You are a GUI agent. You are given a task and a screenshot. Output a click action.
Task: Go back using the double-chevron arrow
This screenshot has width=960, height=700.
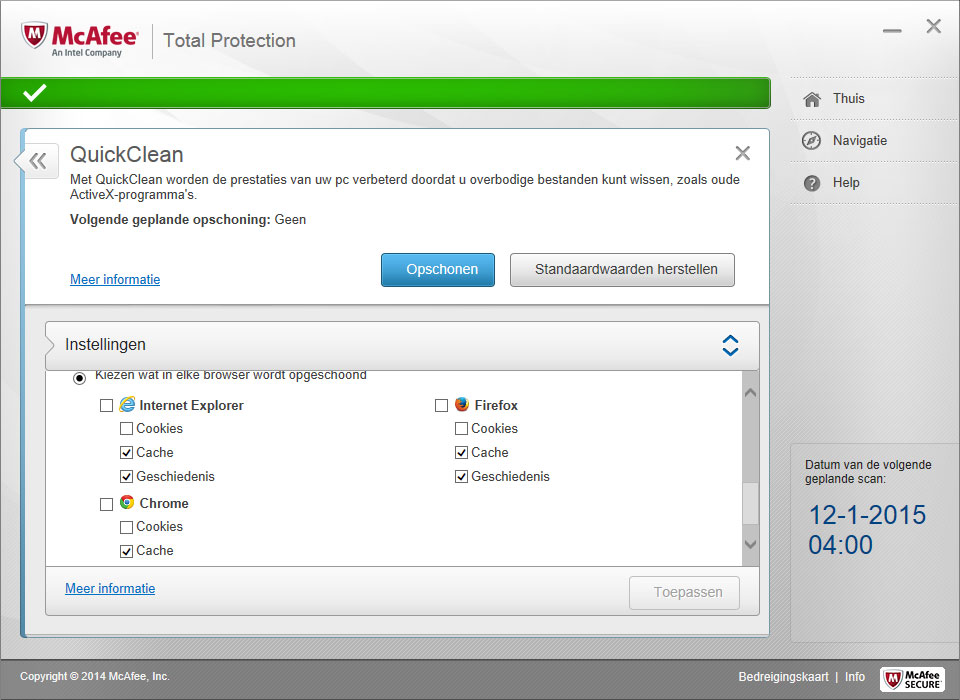point(38,161)
